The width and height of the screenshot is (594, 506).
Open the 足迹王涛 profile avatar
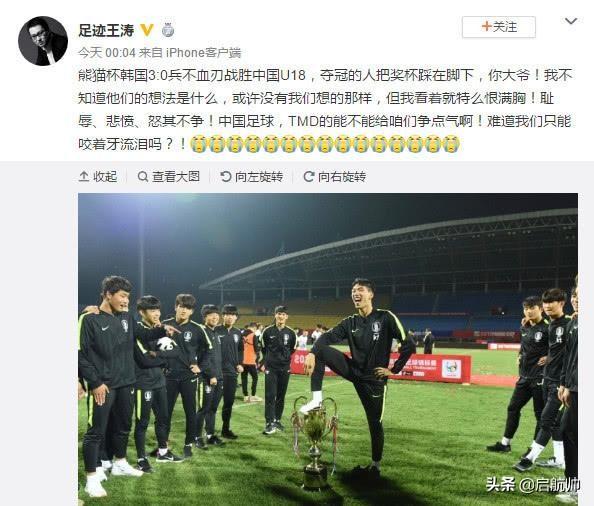click(43, 41)
